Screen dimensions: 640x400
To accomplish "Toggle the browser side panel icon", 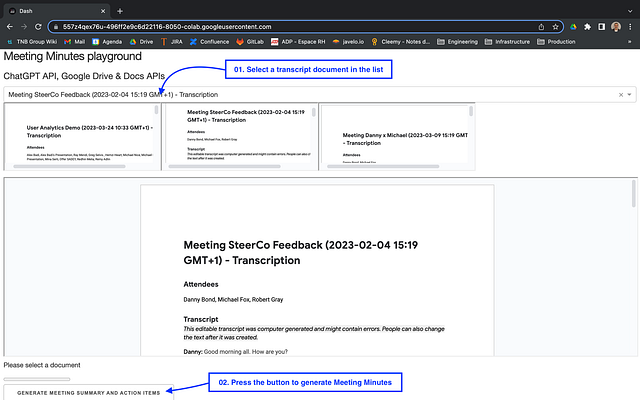I will [601, 27].
